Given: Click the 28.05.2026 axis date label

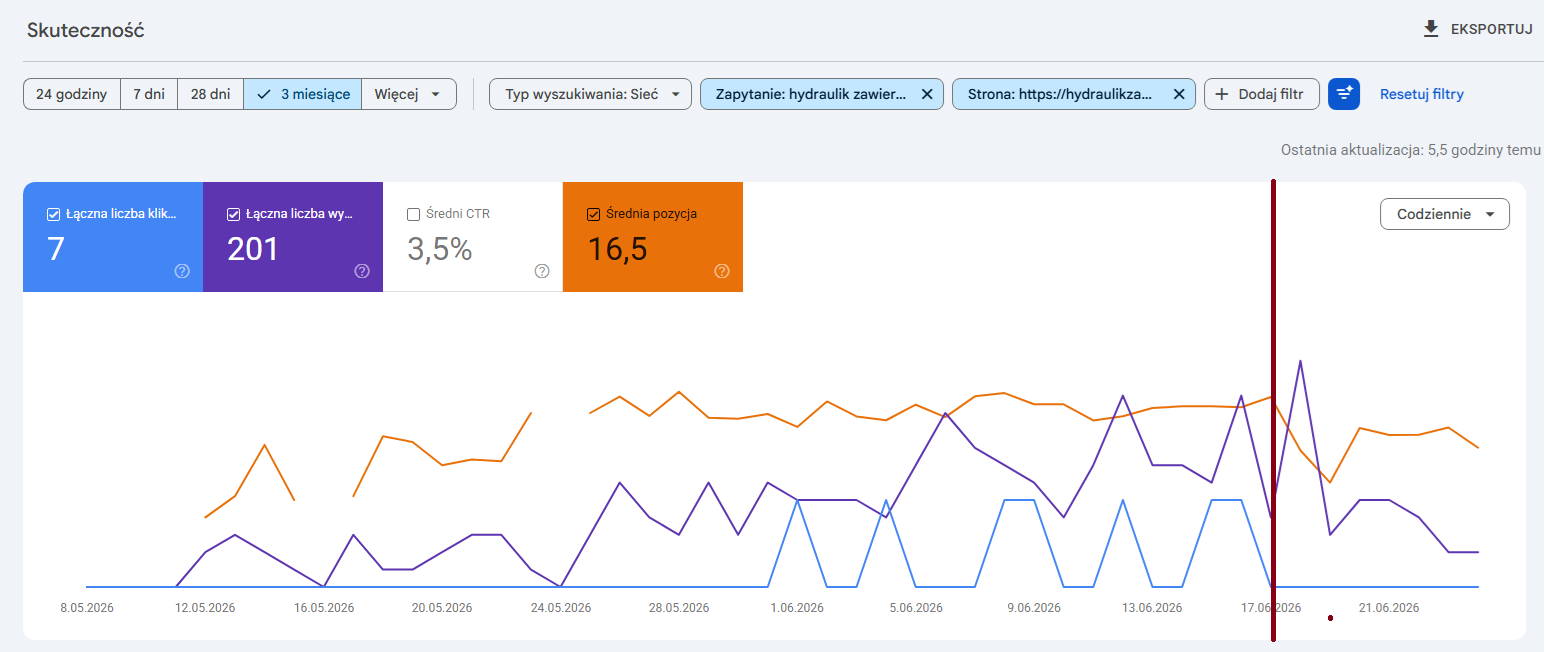Looking at the screenshot, I should coord(679,607).
